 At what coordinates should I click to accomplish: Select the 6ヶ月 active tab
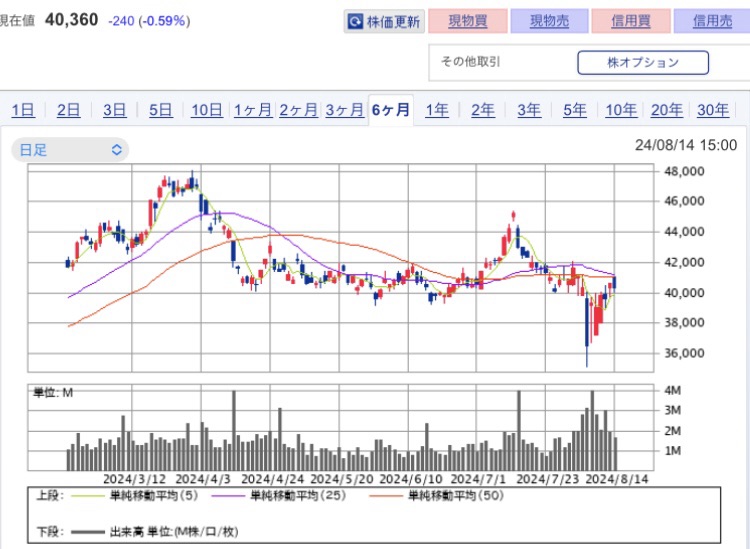[391, 110]
